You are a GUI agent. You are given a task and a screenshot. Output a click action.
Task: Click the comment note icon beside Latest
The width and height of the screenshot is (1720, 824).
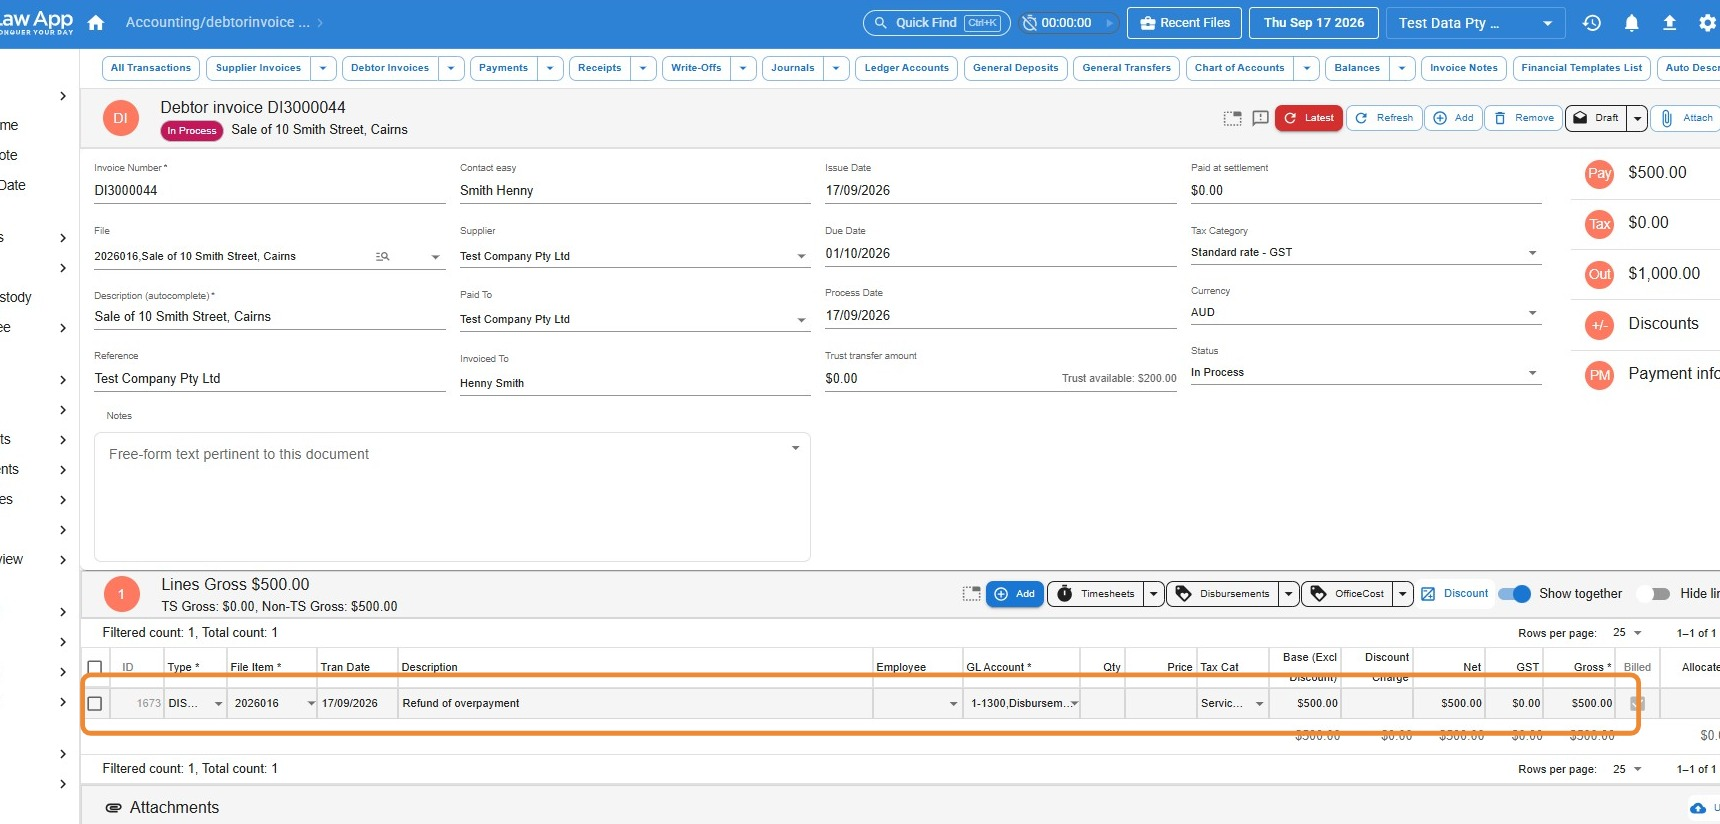tap(1260, 118)
